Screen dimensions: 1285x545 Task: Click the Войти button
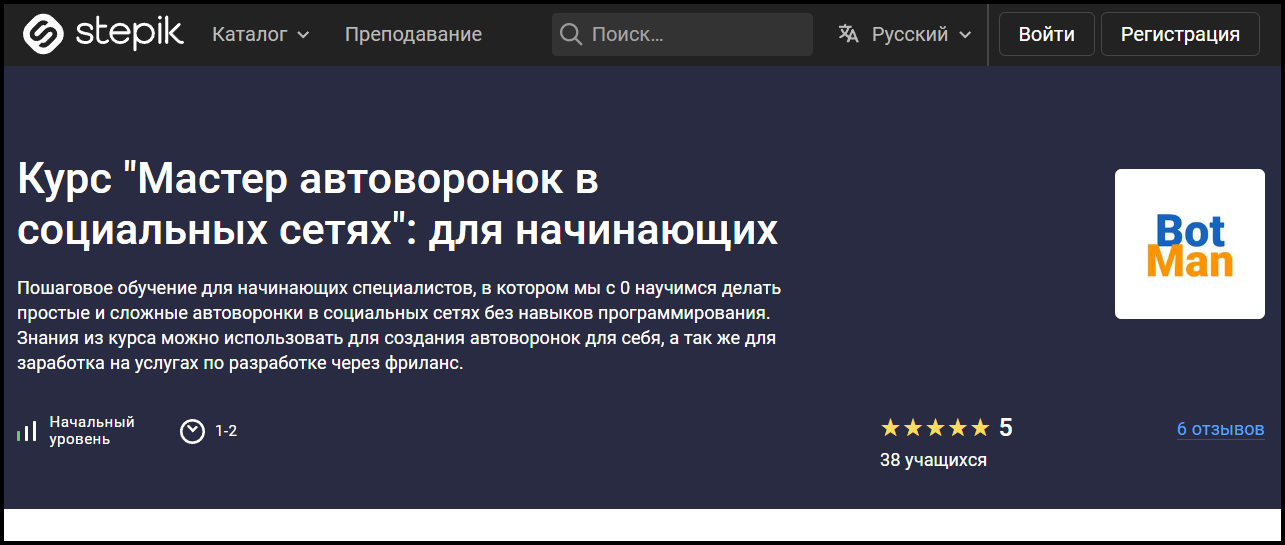coord(1047,34)
